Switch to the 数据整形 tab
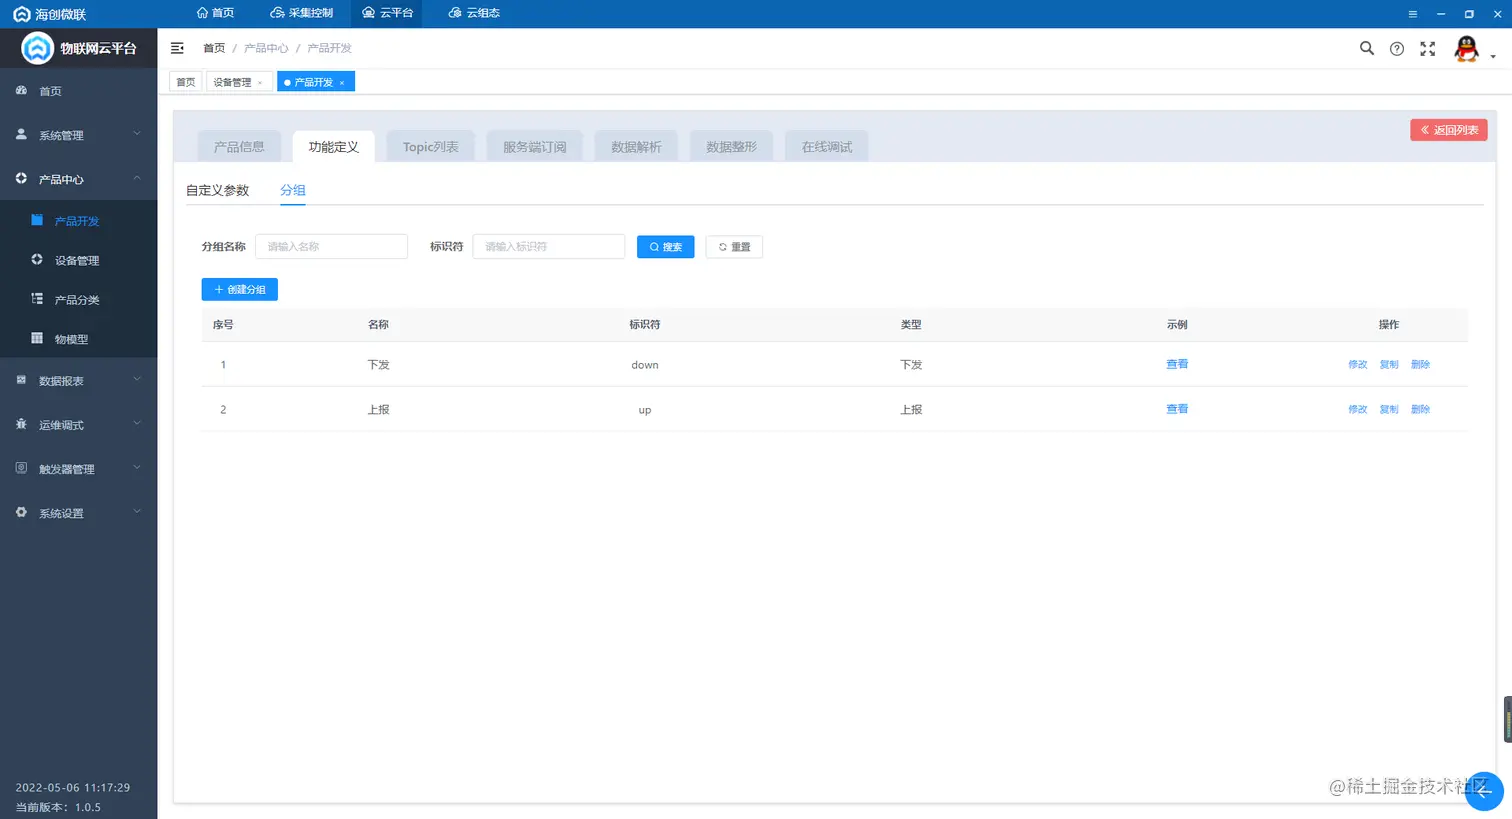Image resolution: width=1512 pixels, height=819 pixels. pyautogui.click(x=731, y=147)
